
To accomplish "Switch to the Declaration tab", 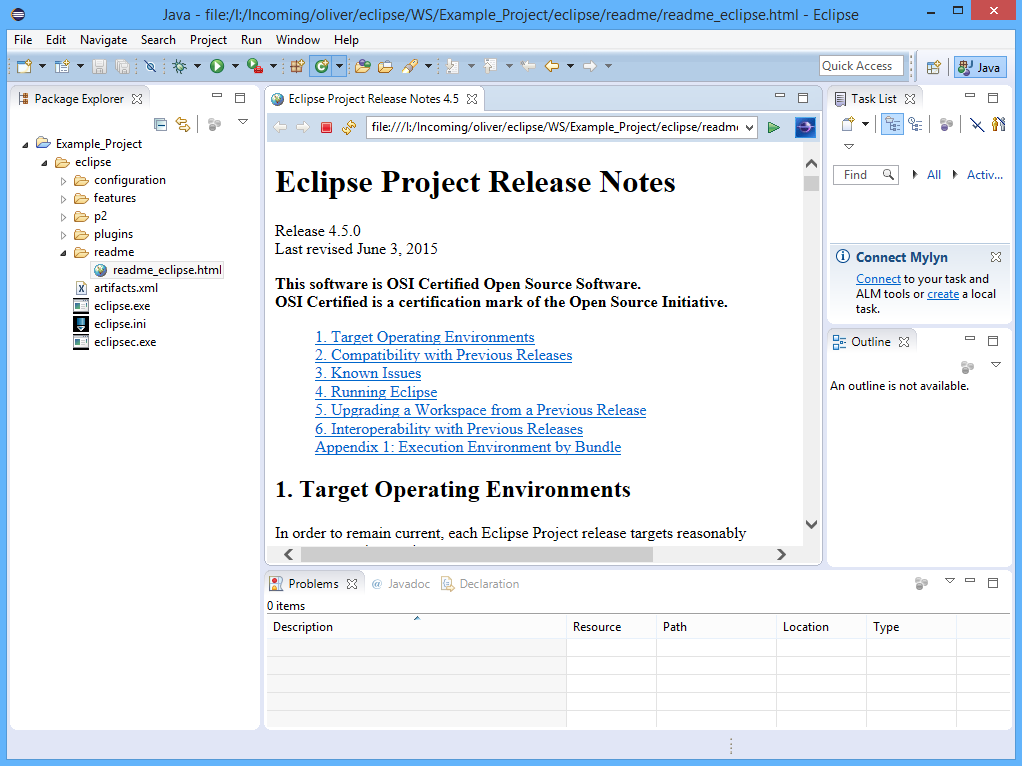I will pos(480,584).
